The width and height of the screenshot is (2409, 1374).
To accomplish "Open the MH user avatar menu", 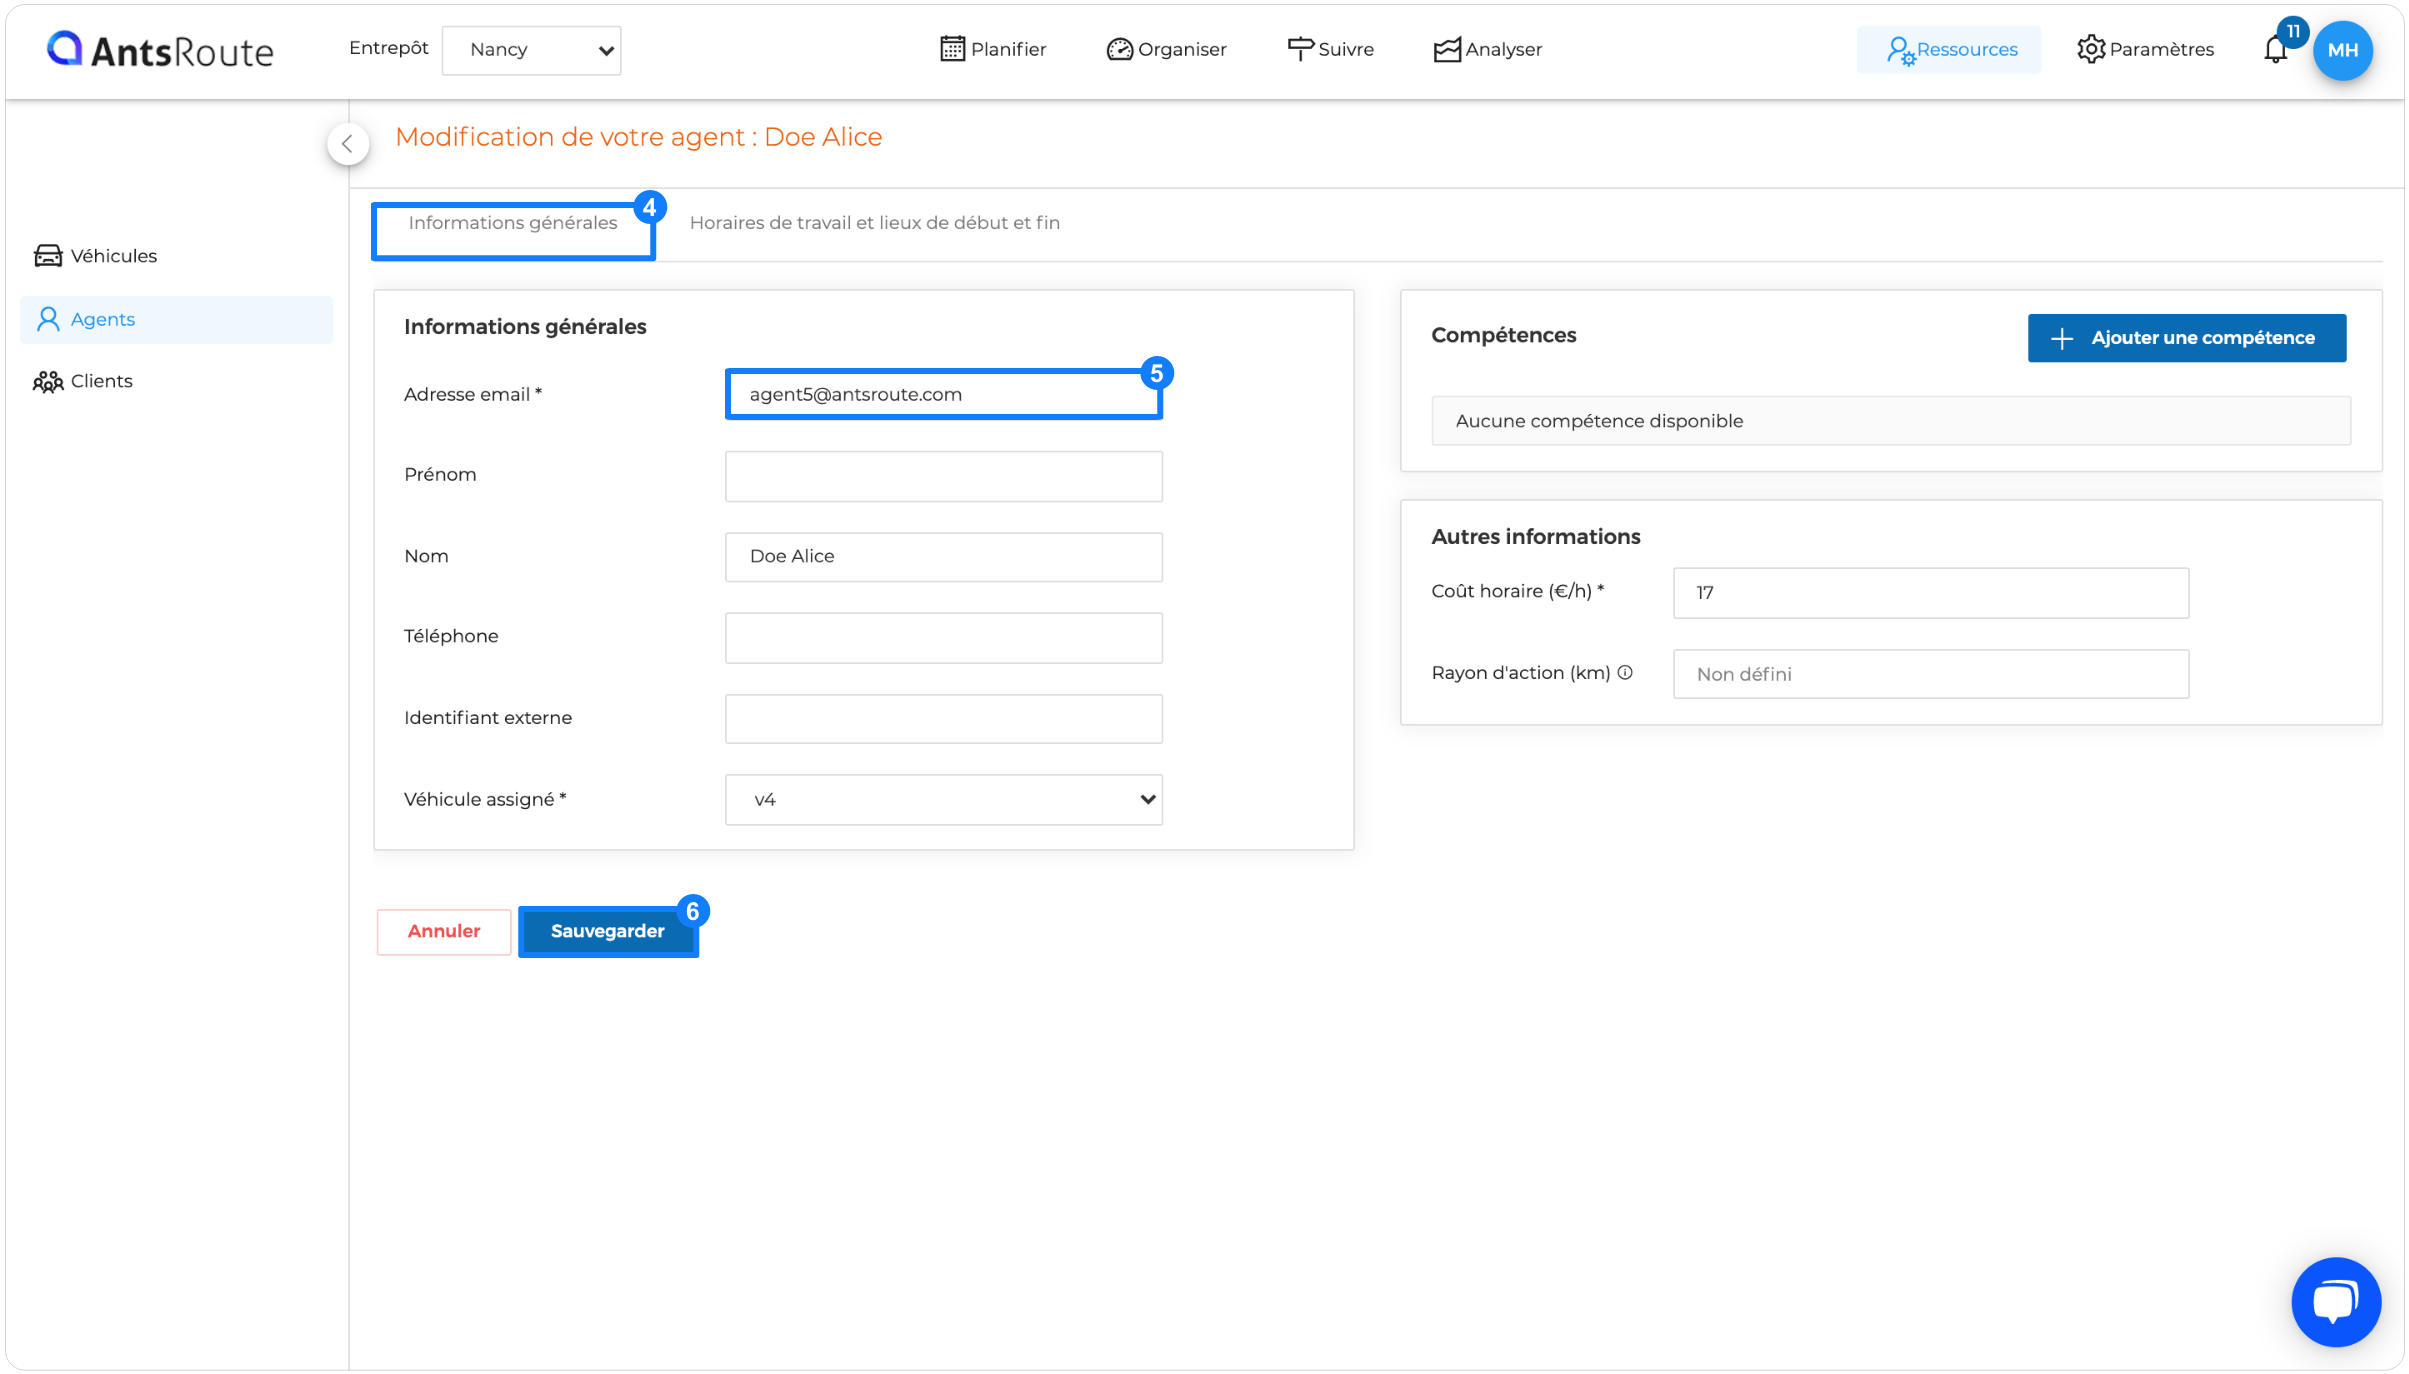I will (x=2342, y=50).
